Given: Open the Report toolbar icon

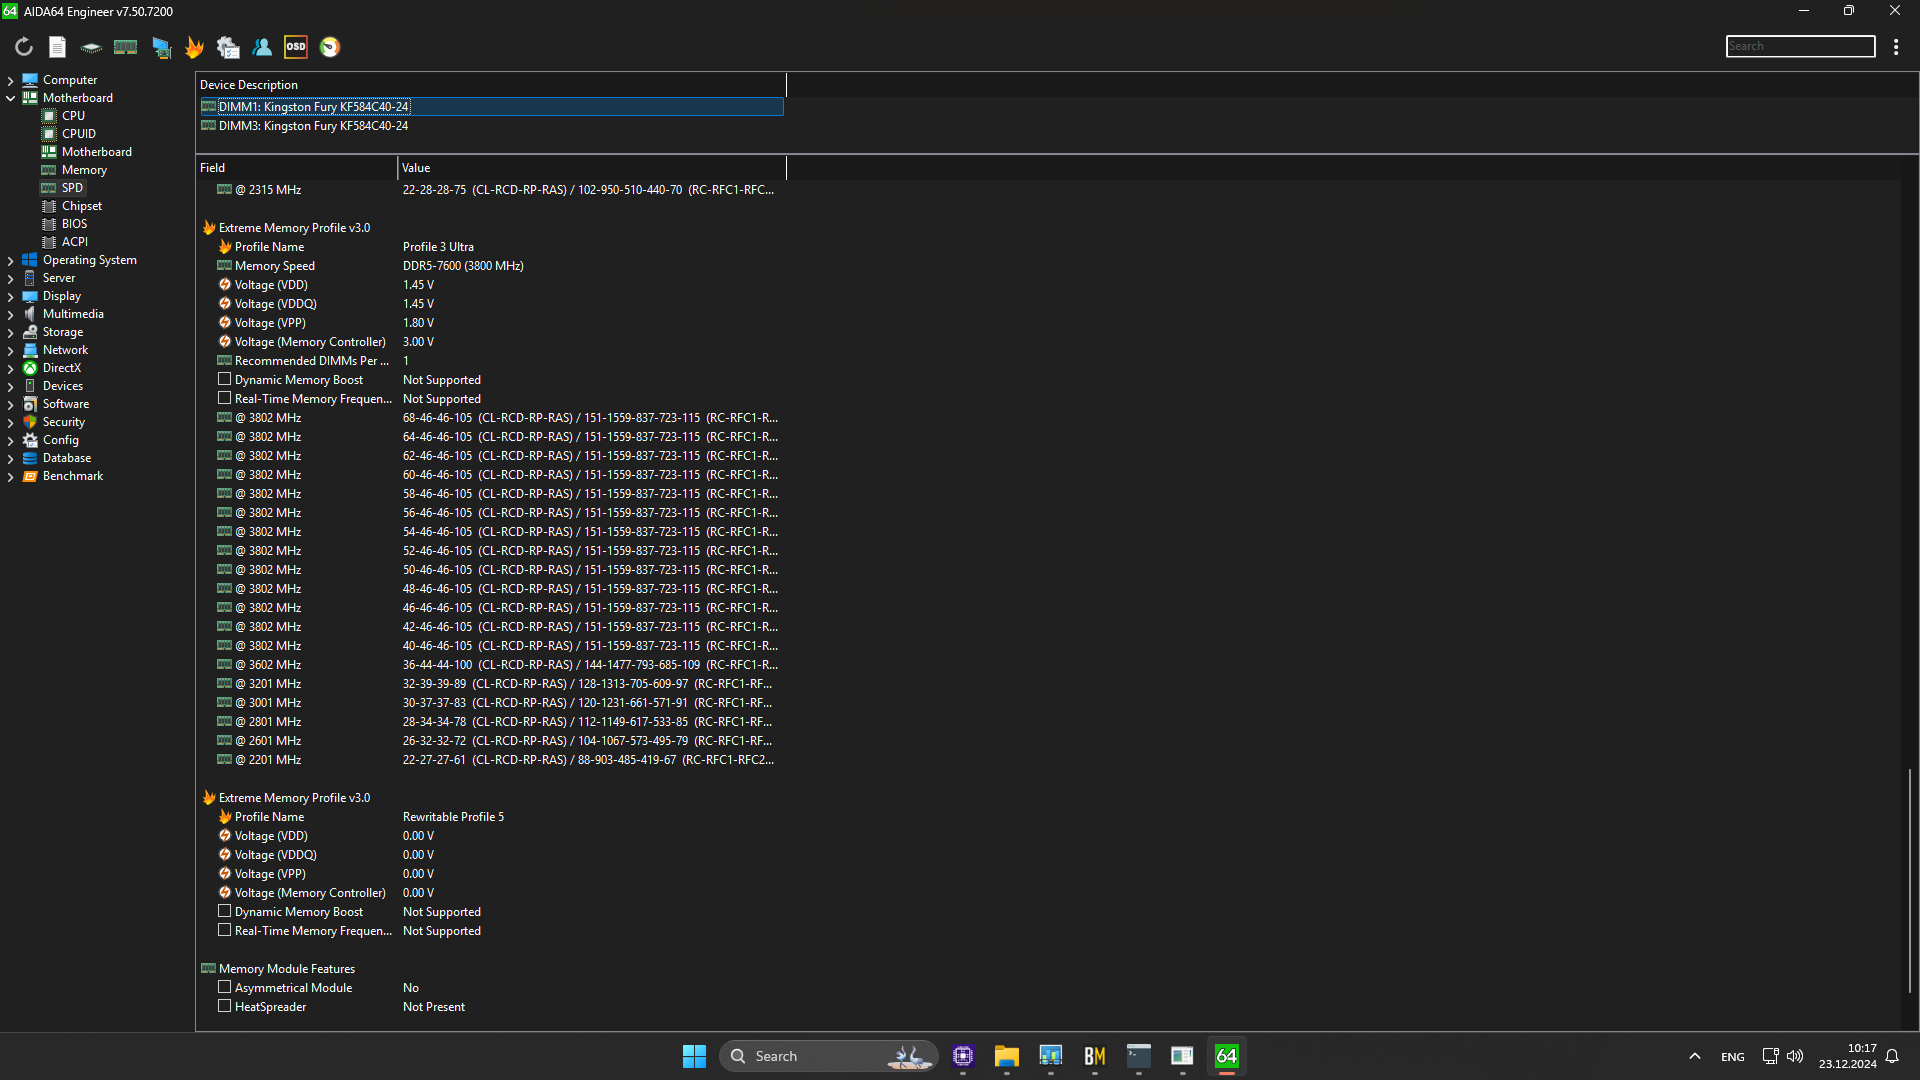Looking at the screenshot, I should click(x=58, y=47).
